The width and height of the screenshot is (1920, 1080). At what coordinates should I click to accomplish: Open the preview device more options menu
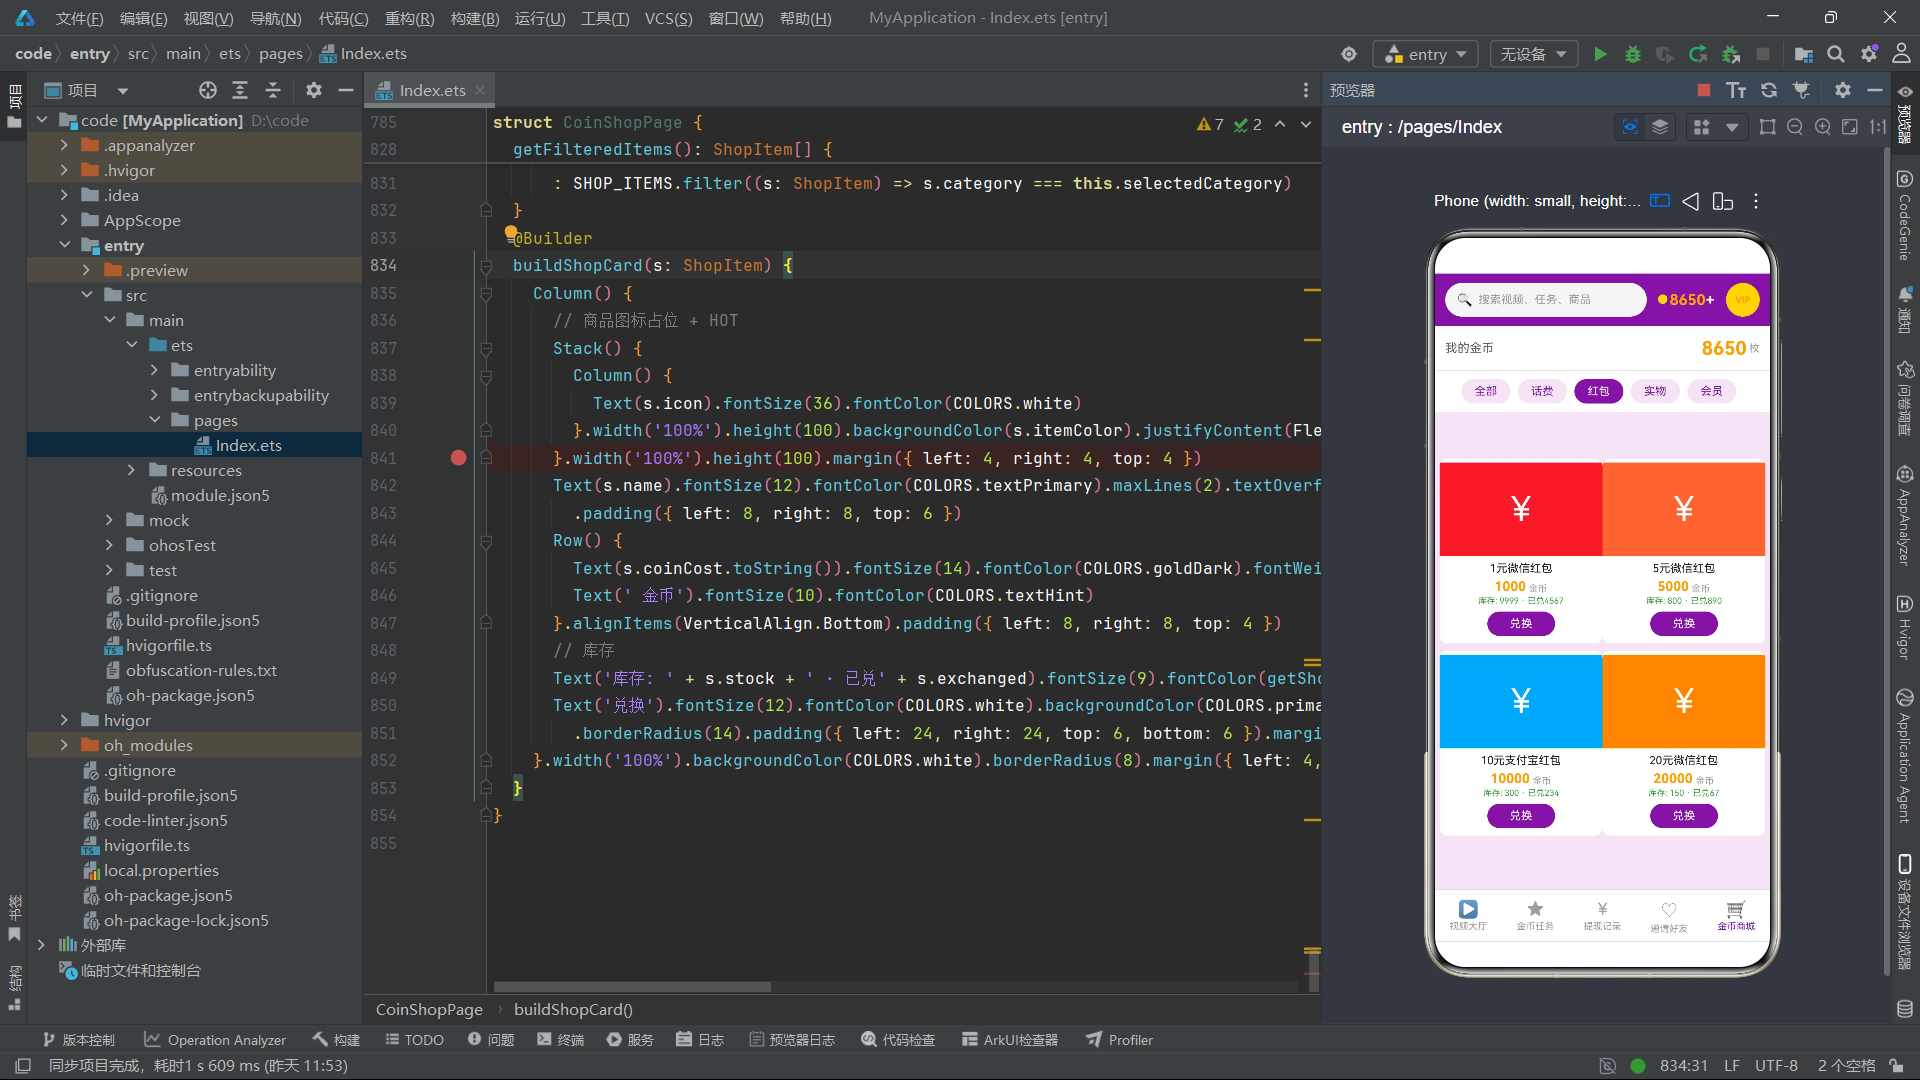tap(1756, 201)
